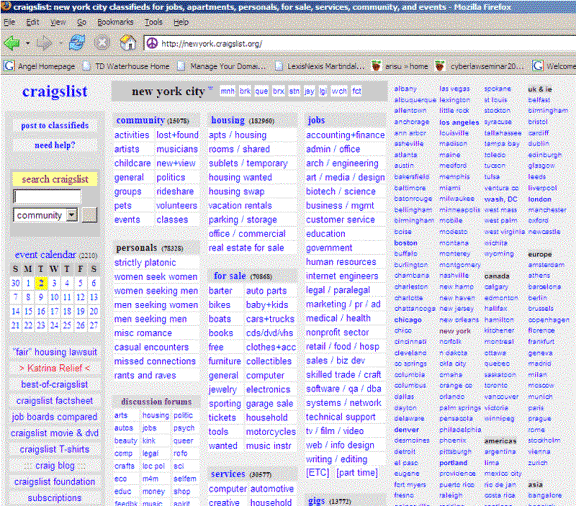The image size is (576, 506).
Task: Open the sublets / temporary listings
Action: [248, 163]
